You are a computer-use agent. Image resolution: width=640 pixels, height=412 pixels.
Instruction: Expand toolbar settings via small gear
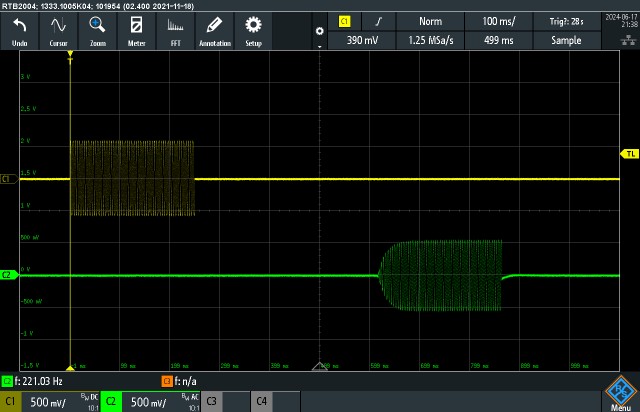[320, 31]
